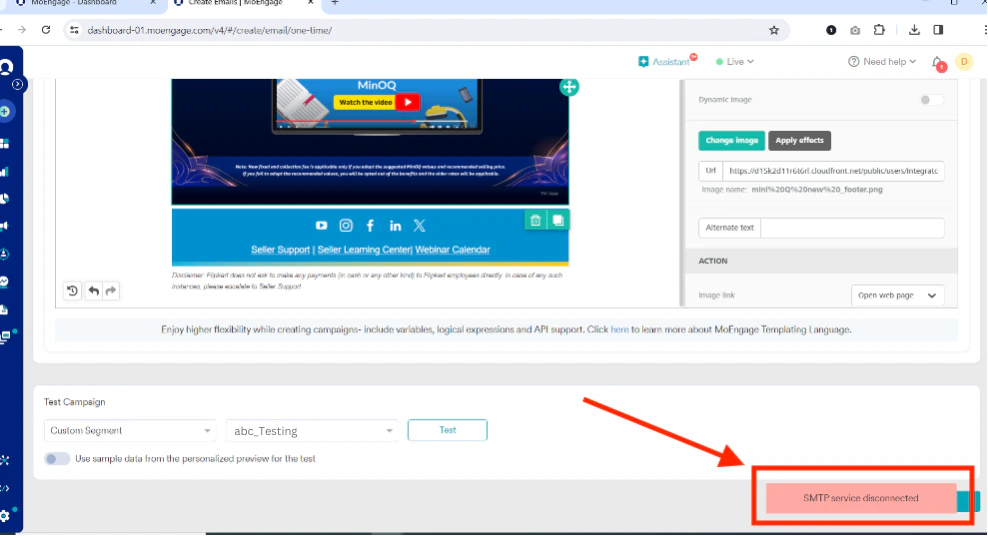The width and height of the screenshot is (988, 536).
Task: Open the Live environment dropdown
Action: pos(735,62)
